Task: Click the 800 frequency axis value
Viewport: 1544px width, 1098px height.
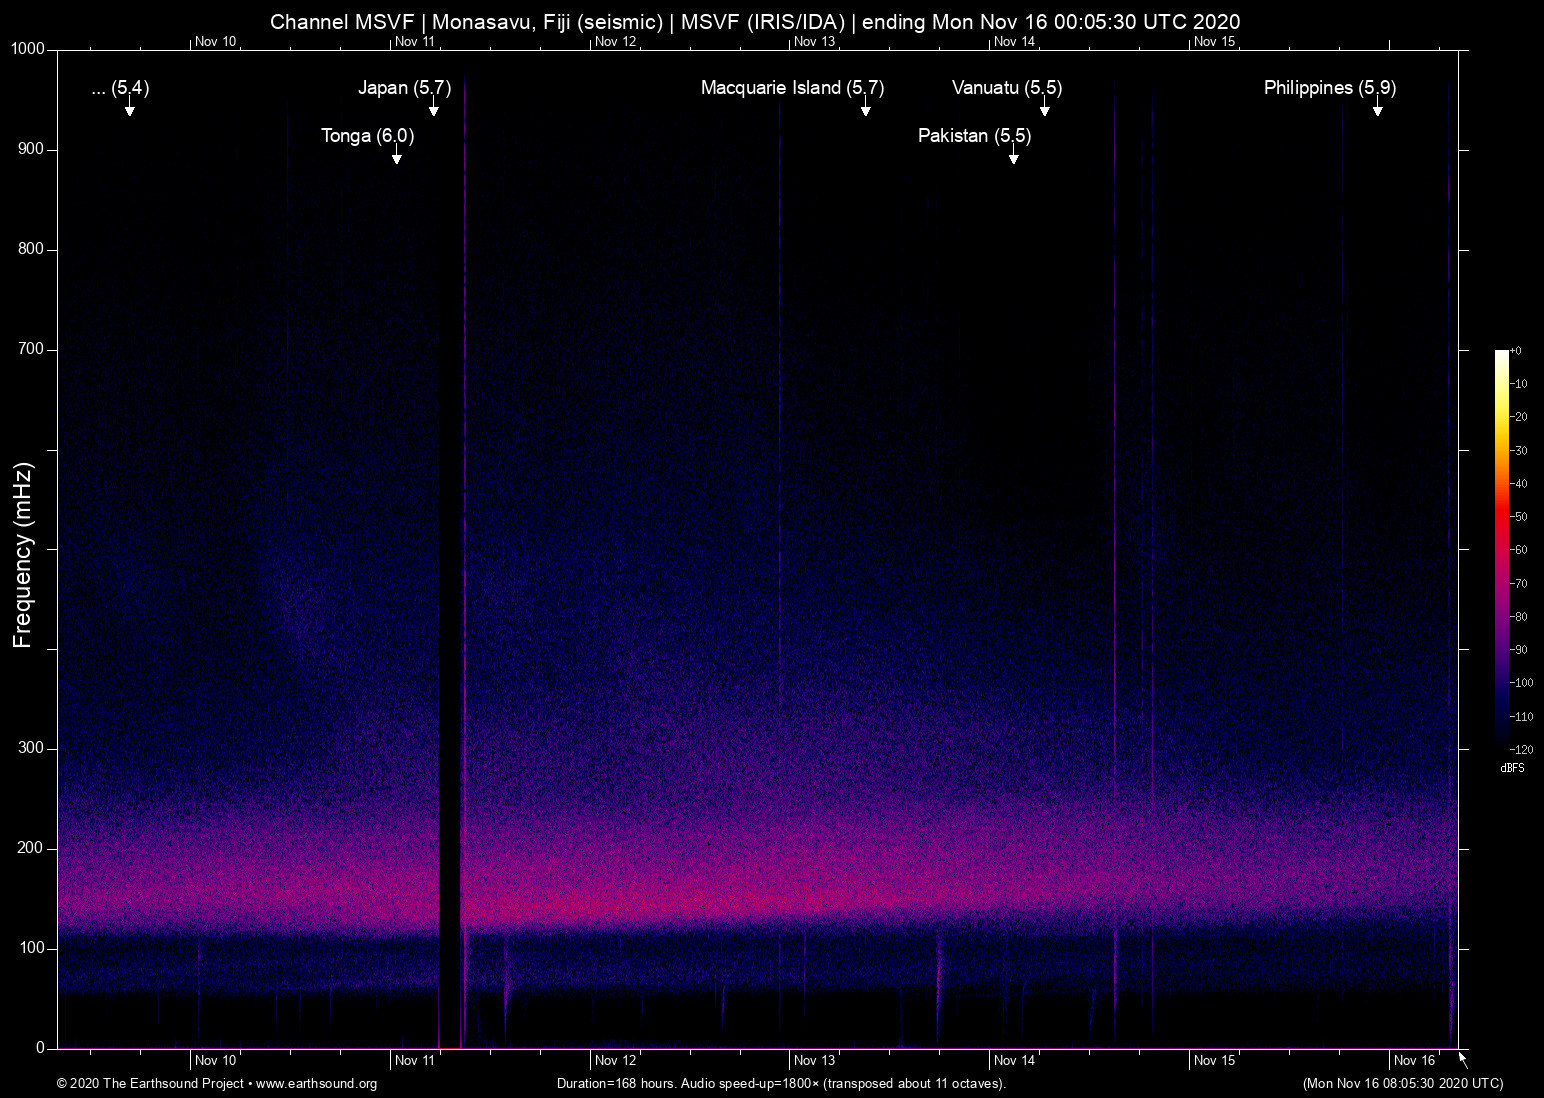Action: click(31, 249)
